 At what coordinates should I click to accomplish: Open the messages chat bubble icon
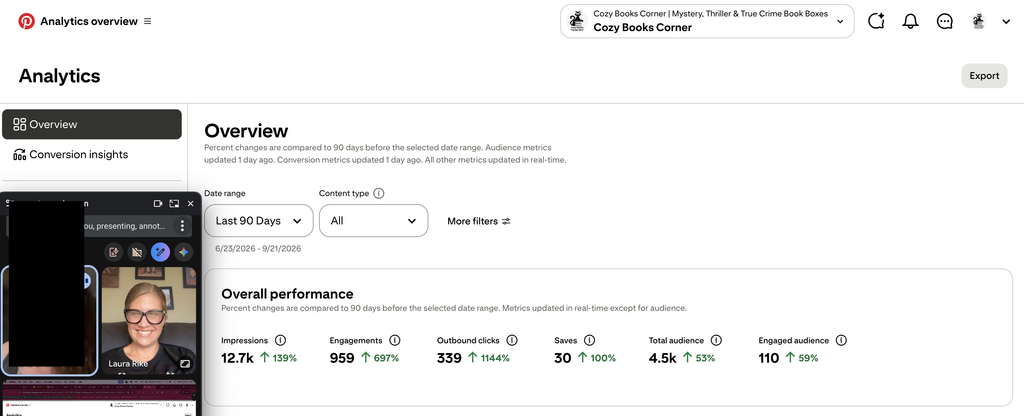pyautogui.click(x=944, y=22)
